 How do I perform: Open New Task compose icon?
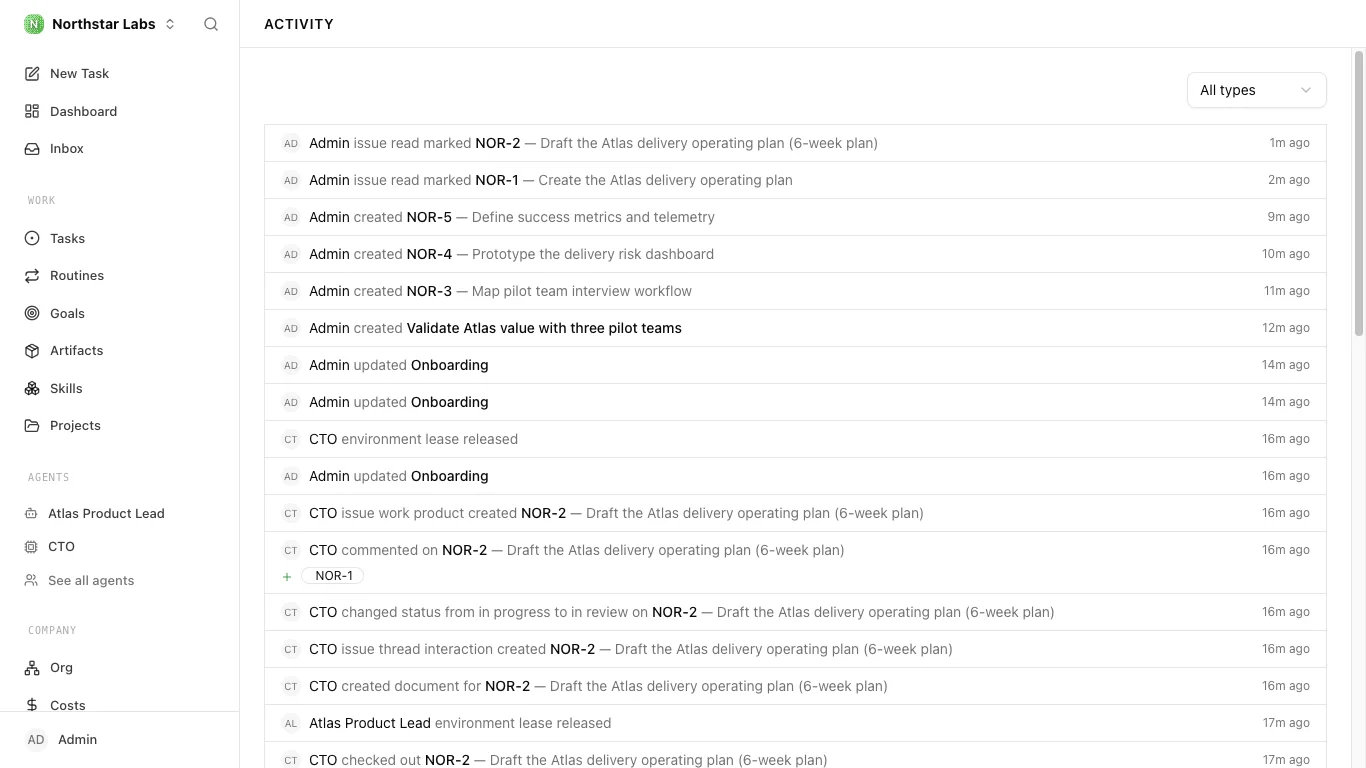point(32,73)
